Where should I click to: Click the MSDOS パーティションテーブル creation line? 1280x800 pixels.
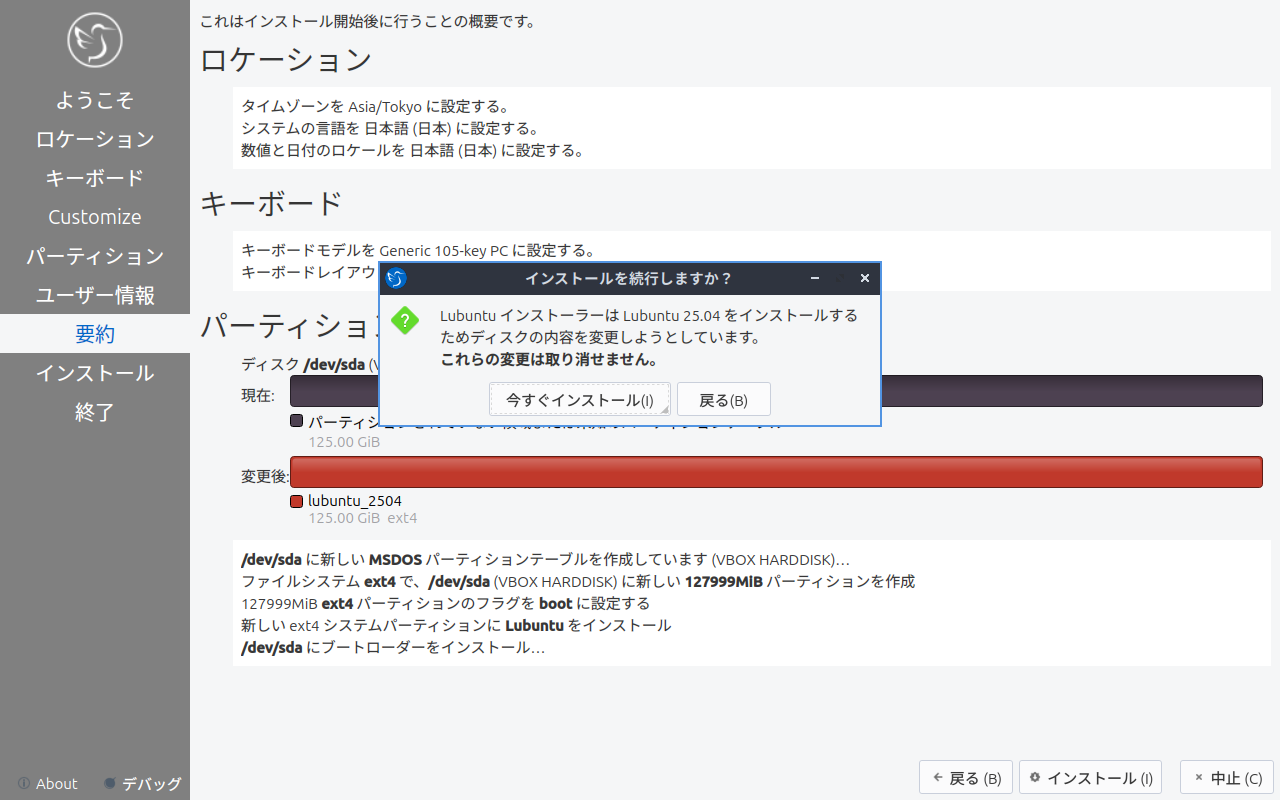pyautogui.click(x=546, y=559)
